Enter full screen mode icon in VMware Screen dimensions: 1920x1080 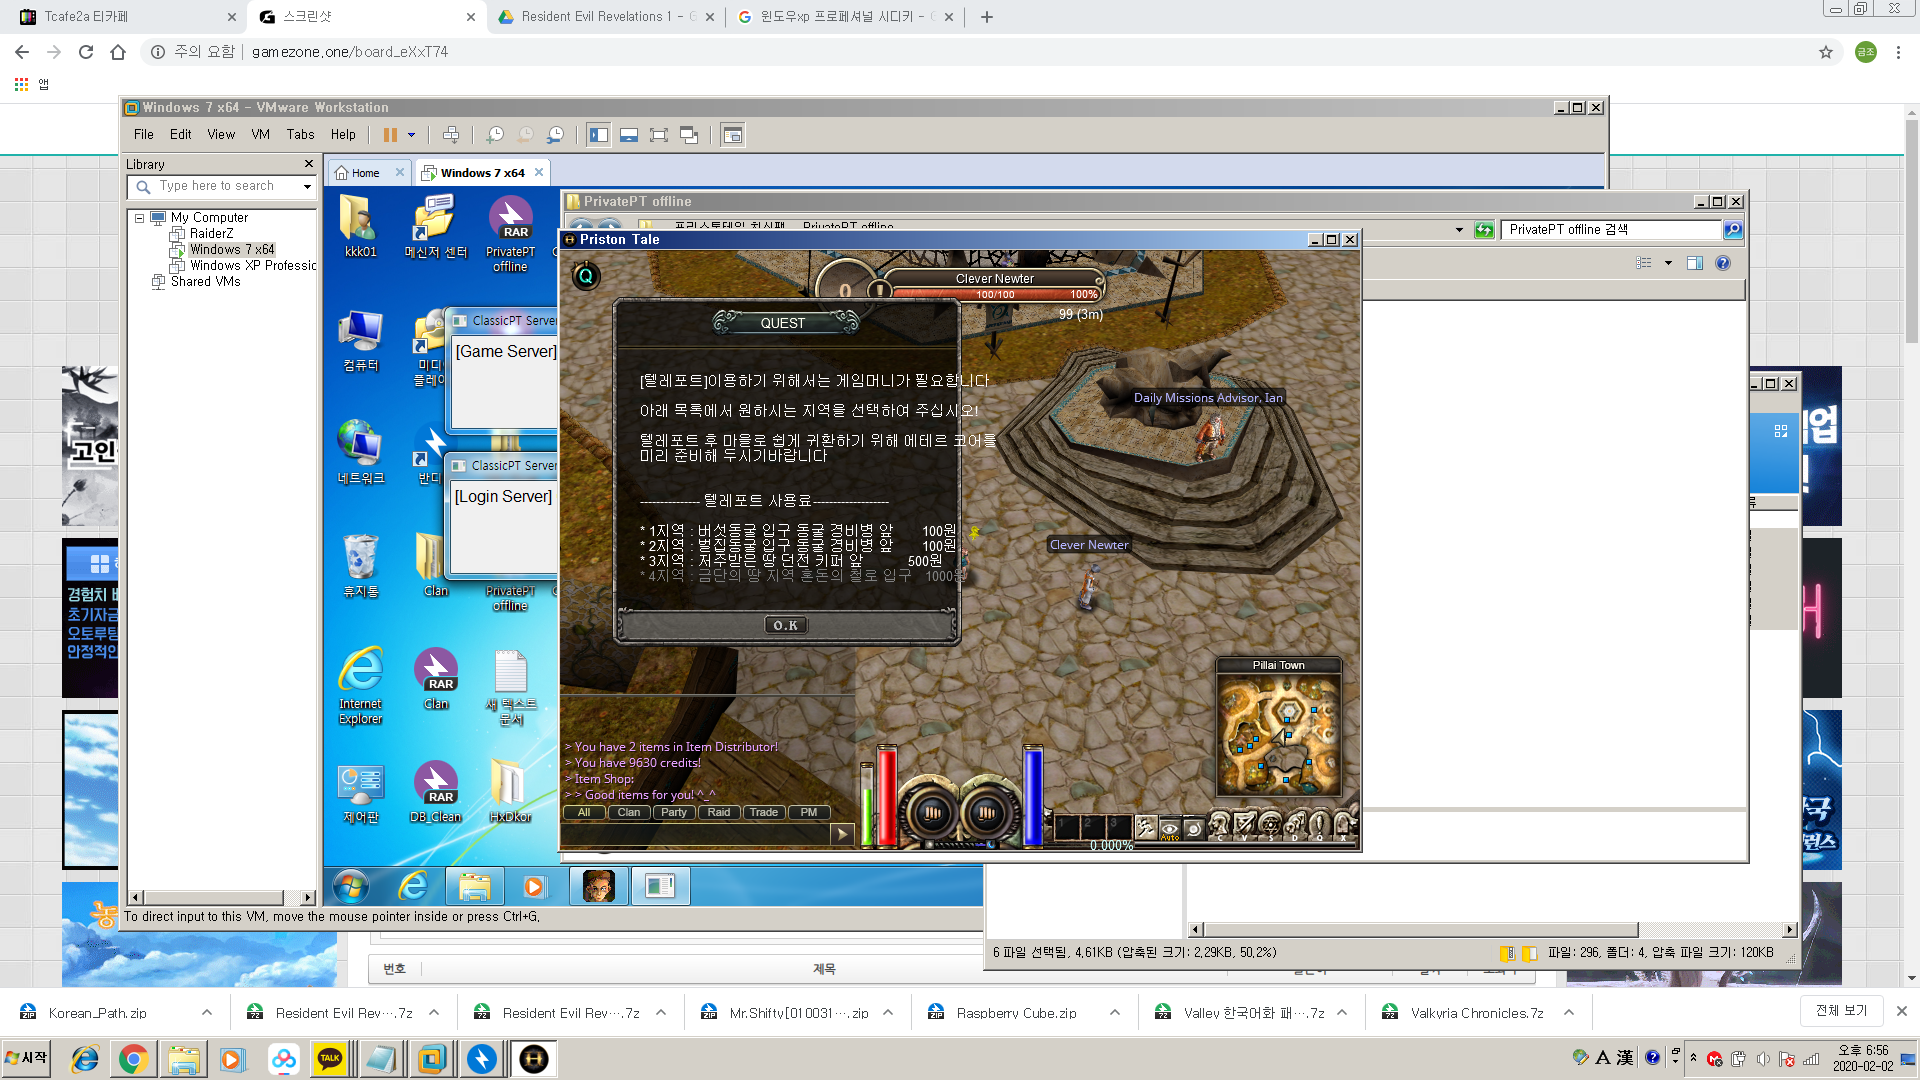click(x=659, y=135)
